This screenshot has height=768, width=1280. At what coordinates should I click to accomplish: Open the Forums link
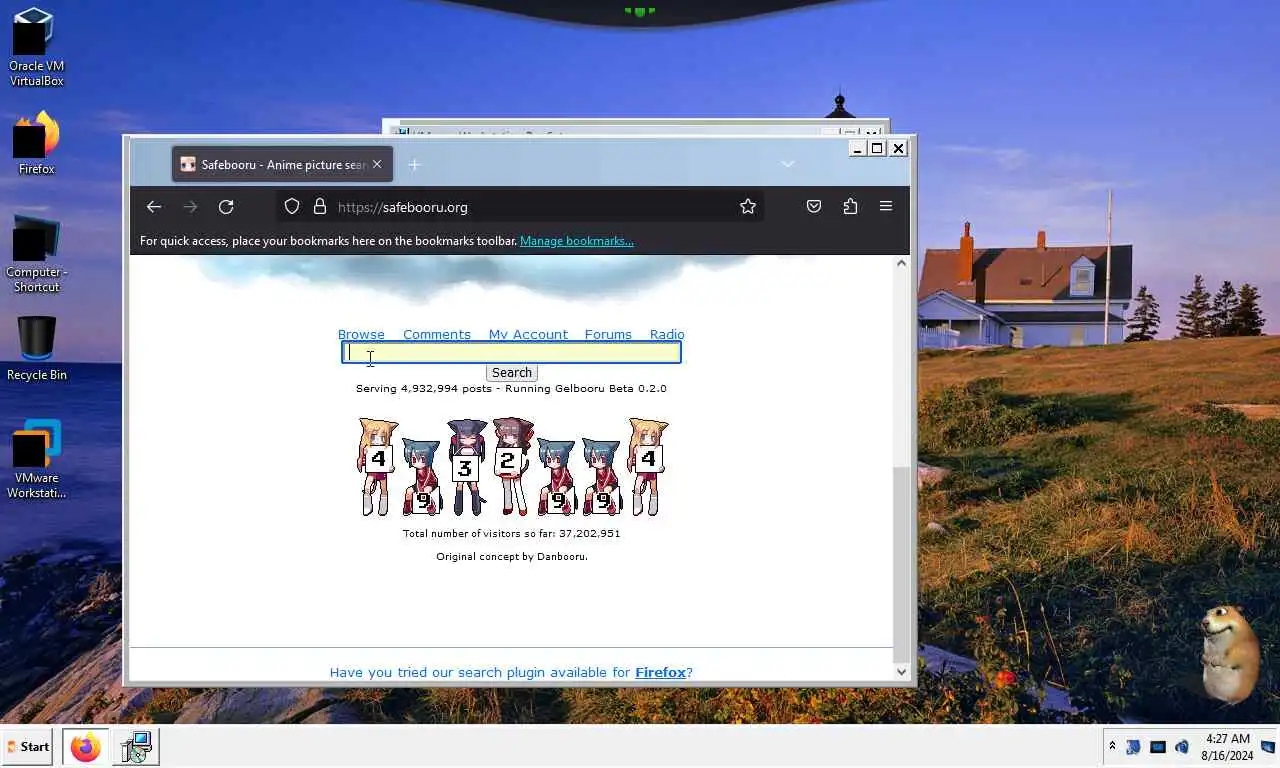coord(608,334)
